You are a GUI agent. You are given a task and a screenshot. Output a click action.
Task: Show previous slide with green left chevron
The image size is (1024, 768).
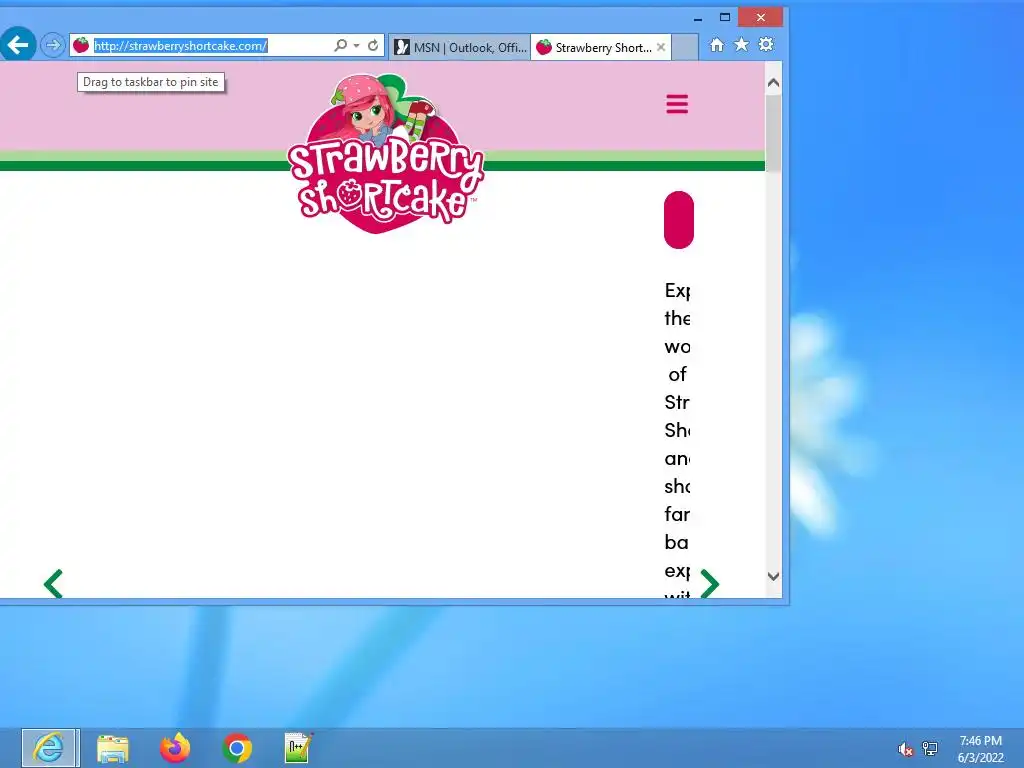pos(53,584)
